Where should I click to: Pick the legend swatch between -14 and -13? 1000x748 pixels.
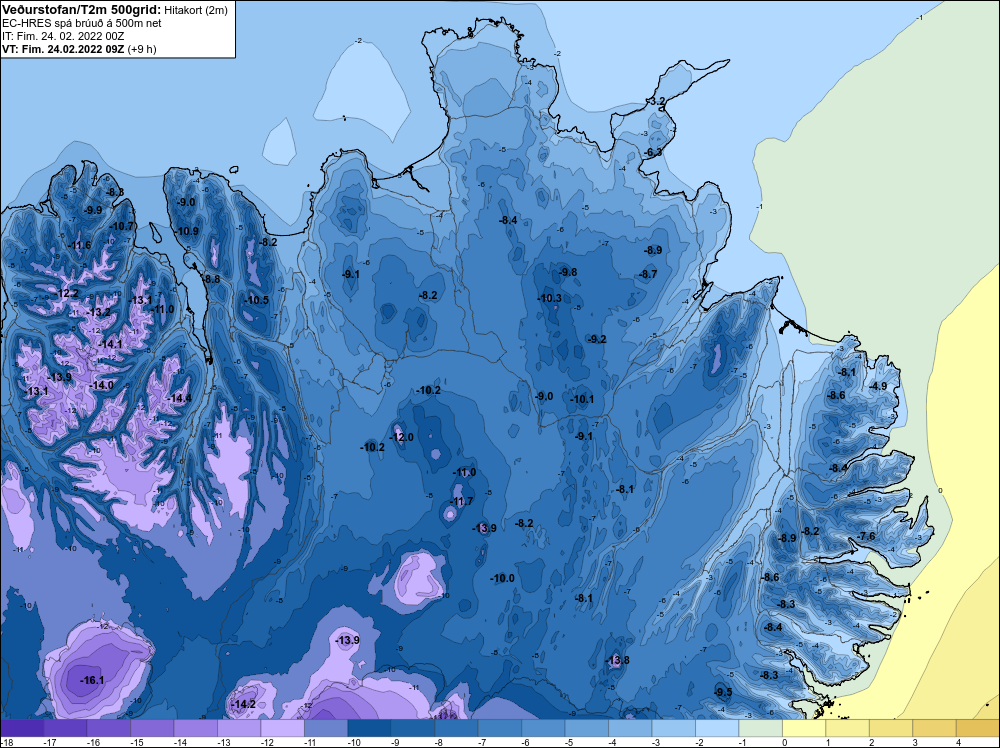point(196,728)
